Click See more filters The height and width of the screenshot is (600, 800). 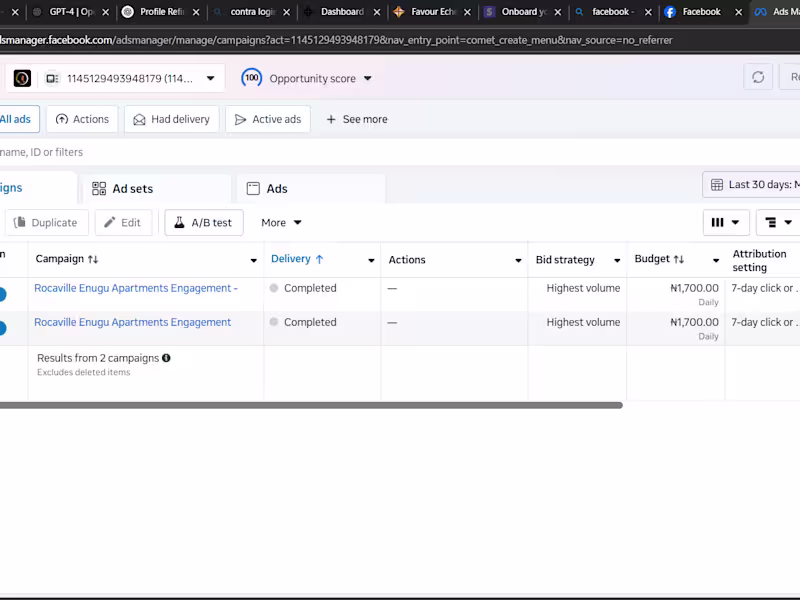pos(357,119)
